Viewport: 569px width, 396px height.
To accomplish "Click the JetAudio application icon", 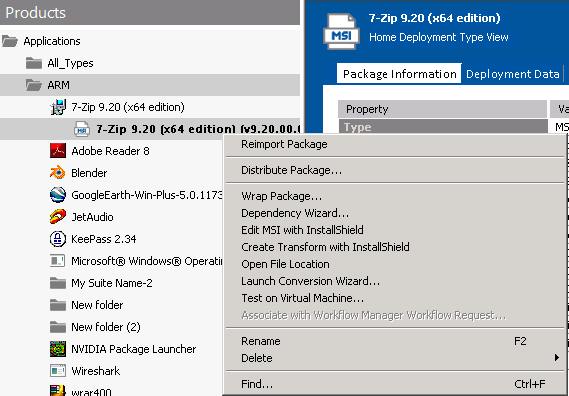I will (58, 217).
